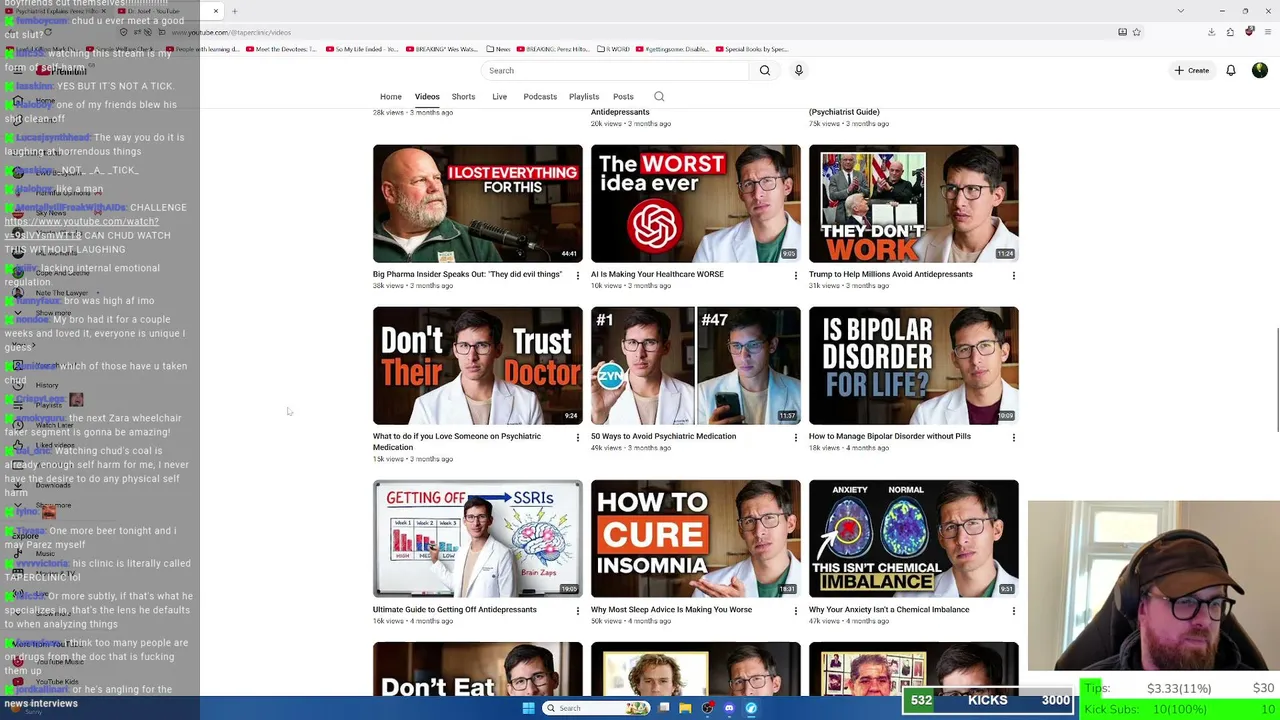Click the Create button

coord(1192,70)
